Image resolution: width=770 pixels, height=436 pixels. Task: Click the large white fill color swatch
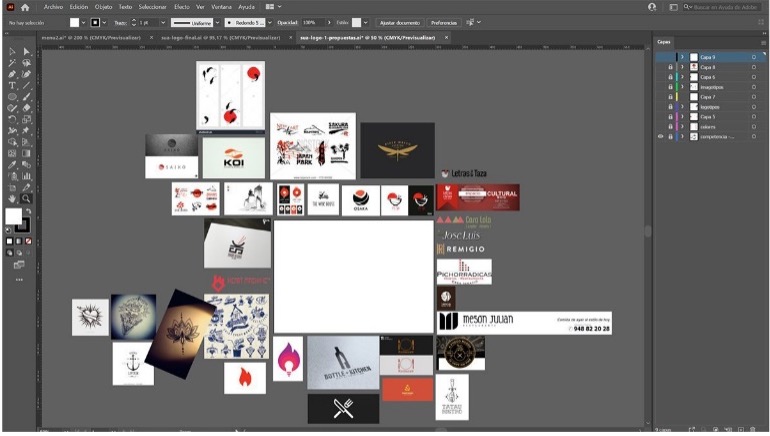[14, 216]
